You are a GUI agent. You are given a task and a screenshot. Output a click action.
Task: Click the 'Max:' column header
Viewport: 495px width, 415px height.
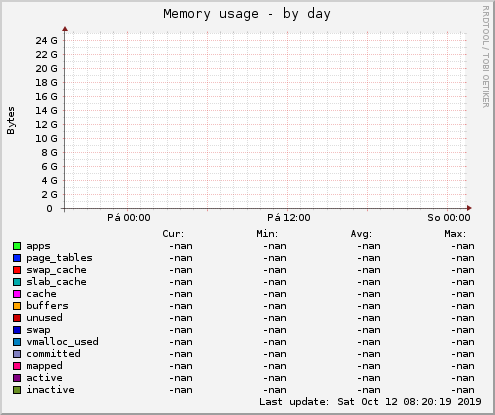[455, 234]
